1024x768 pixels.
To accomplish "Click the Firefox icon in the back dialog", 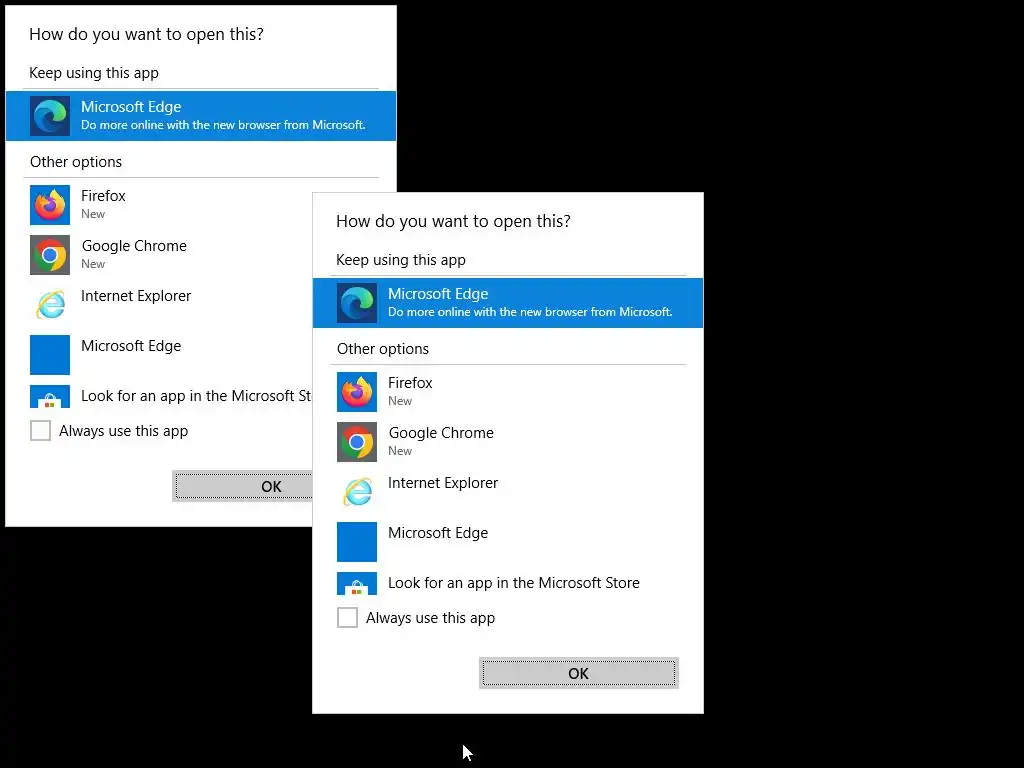I will pyautogui.click(x=50, y=205).
